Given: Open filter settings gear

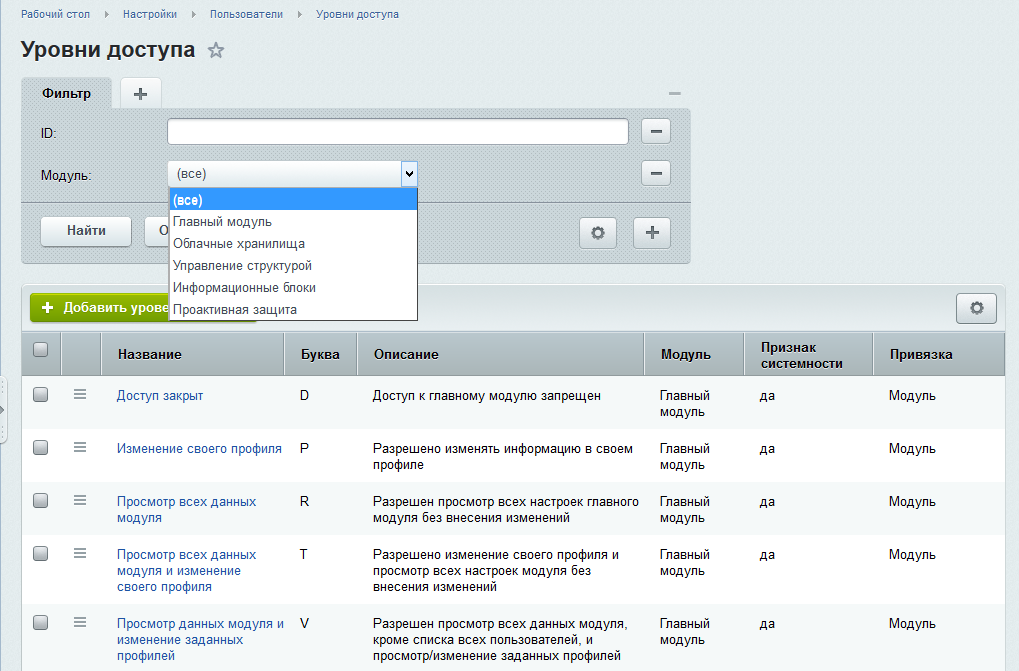Looking at the screenshot, I should [598, 233].
